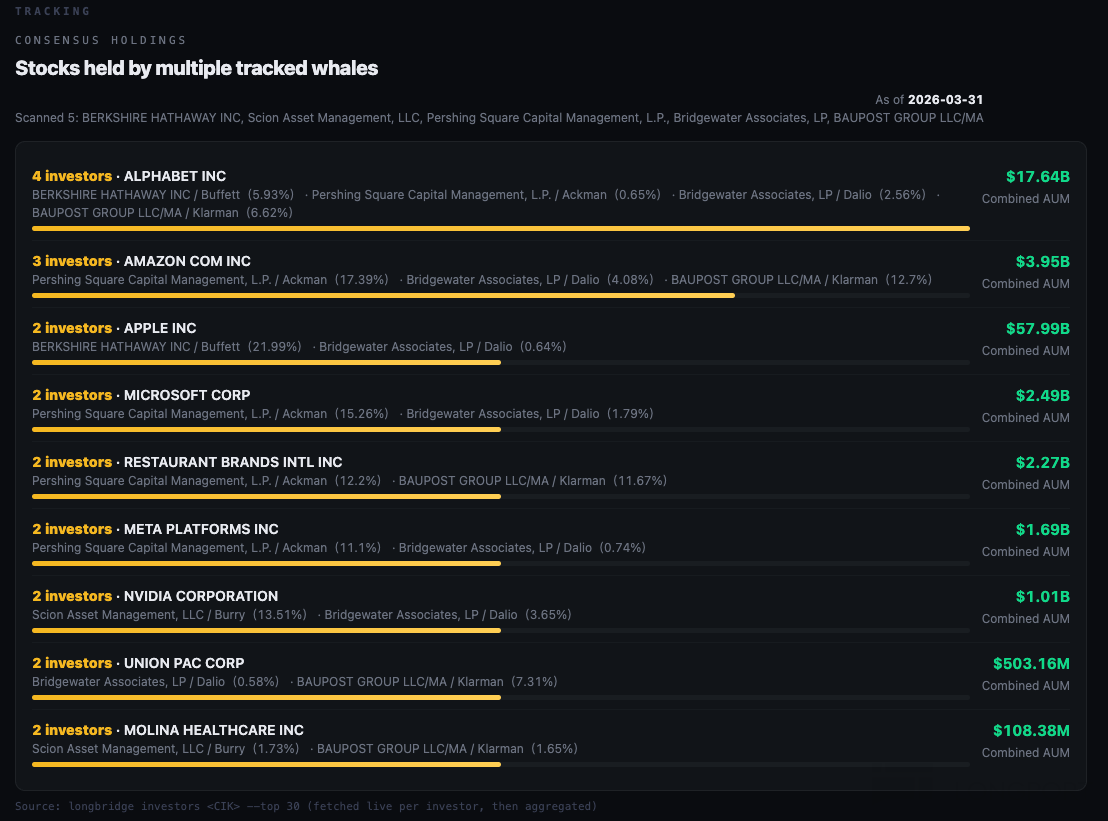Click the $17.64B combined AUM value
Viewport: 1108px width, 821px height.
tap(1037, 177)
